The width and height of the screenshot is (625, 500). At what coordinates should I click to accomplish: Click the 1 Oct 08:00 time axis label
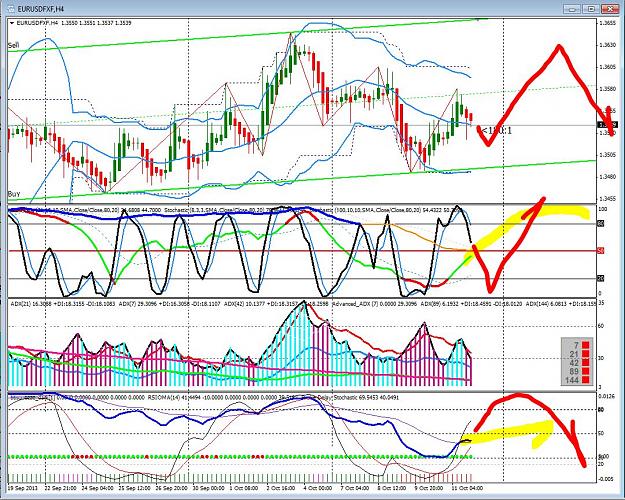[x=244, y=488]
